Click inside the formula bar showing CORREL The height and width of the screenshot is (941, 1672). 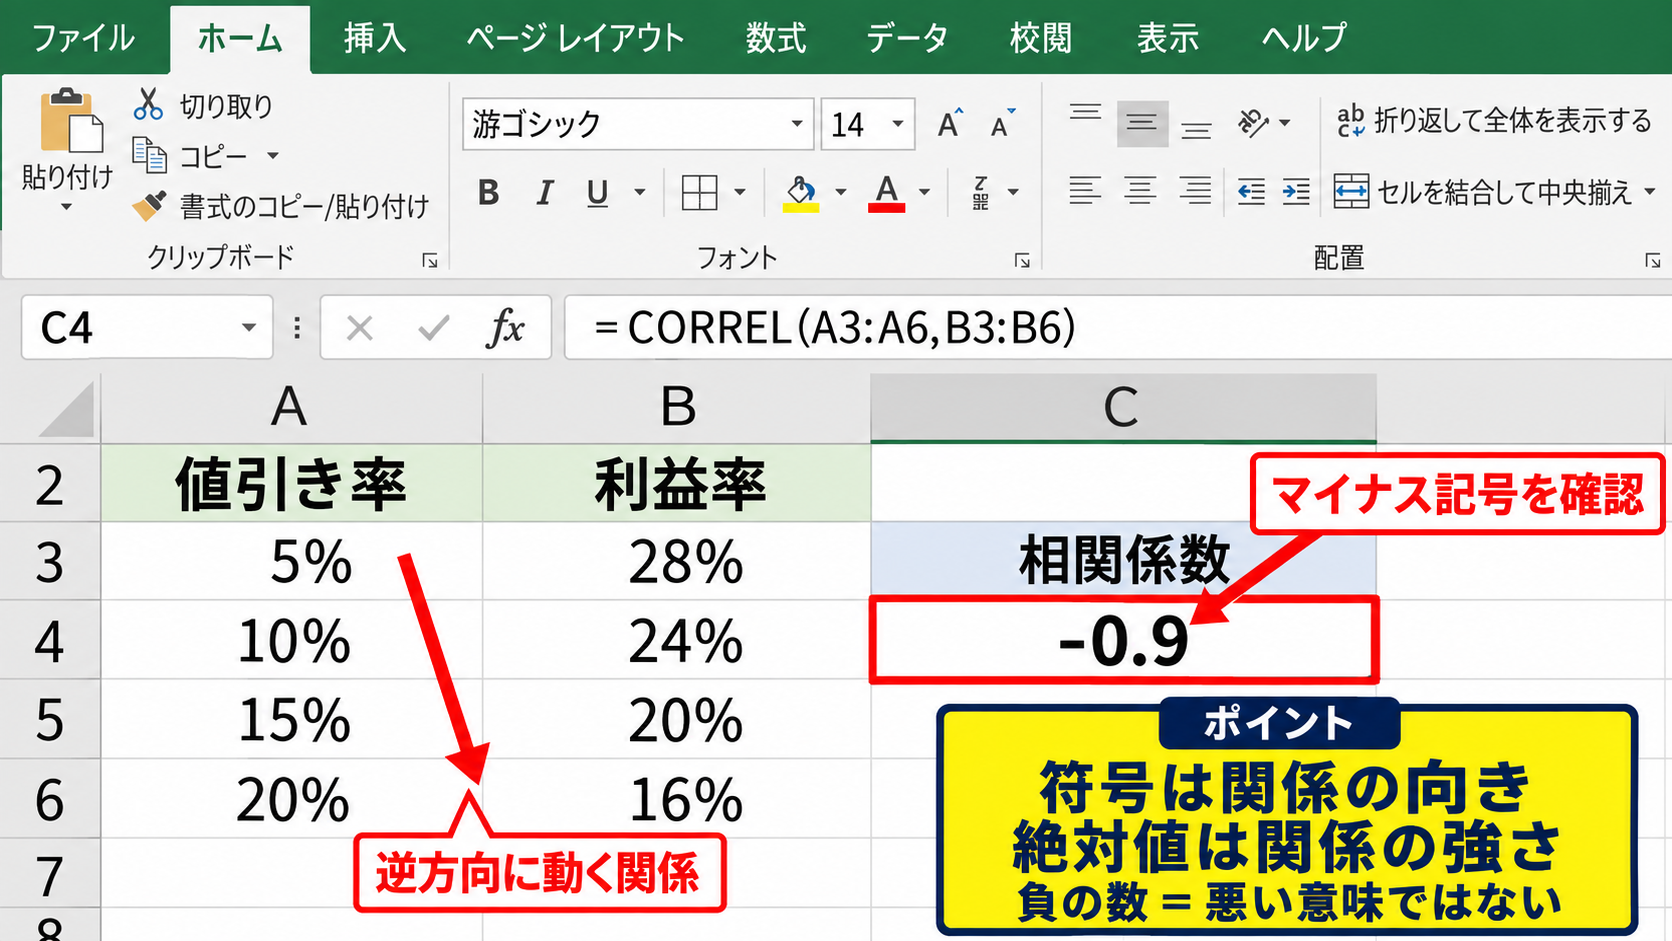[x=1118, y=328]
